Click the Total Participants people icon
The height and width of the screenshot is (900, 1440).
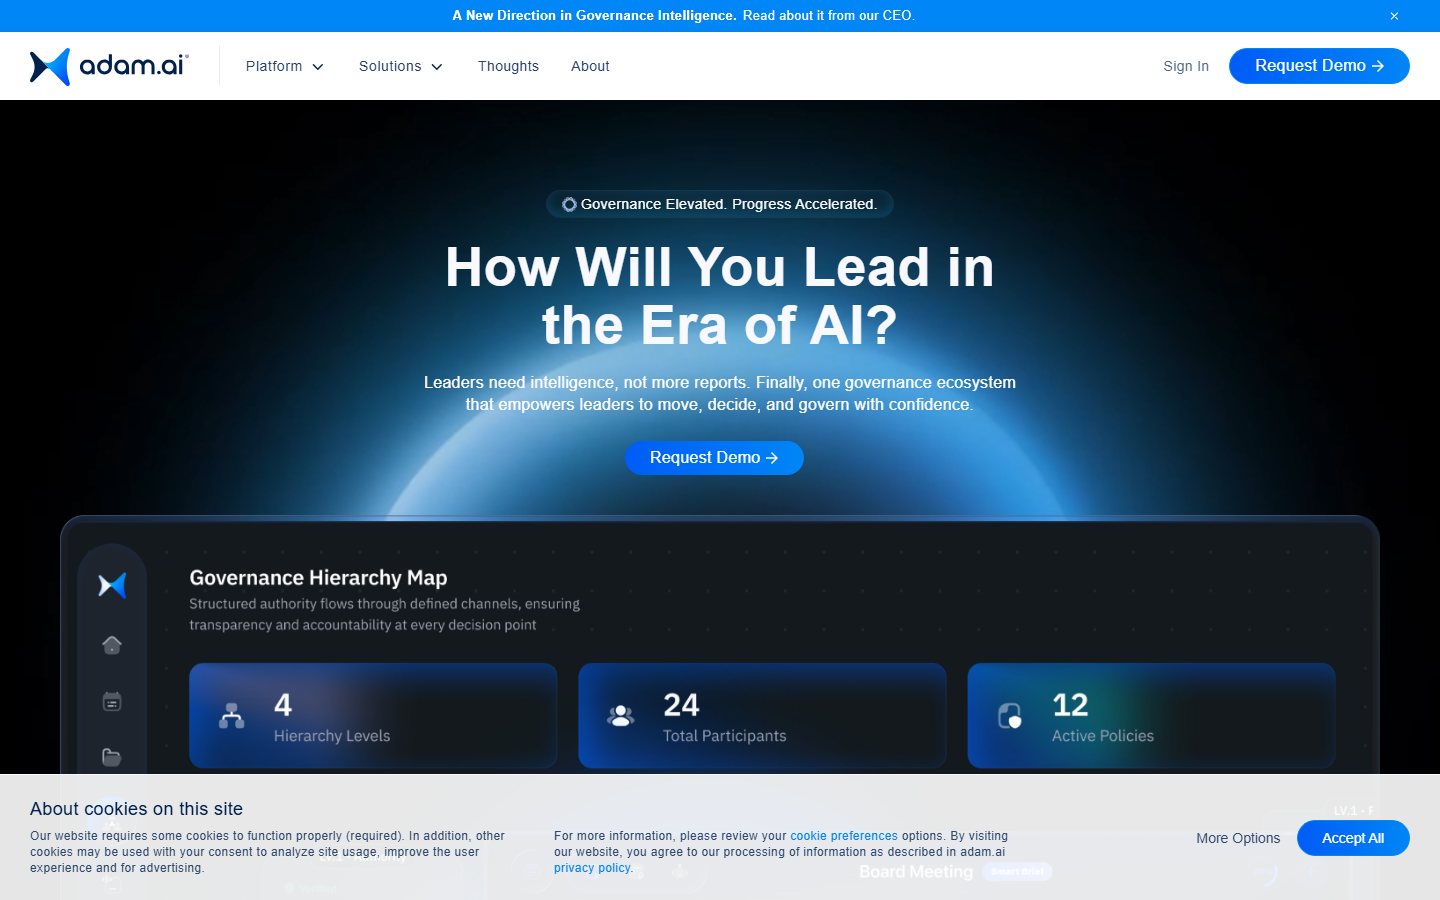(x=621, y=716)
